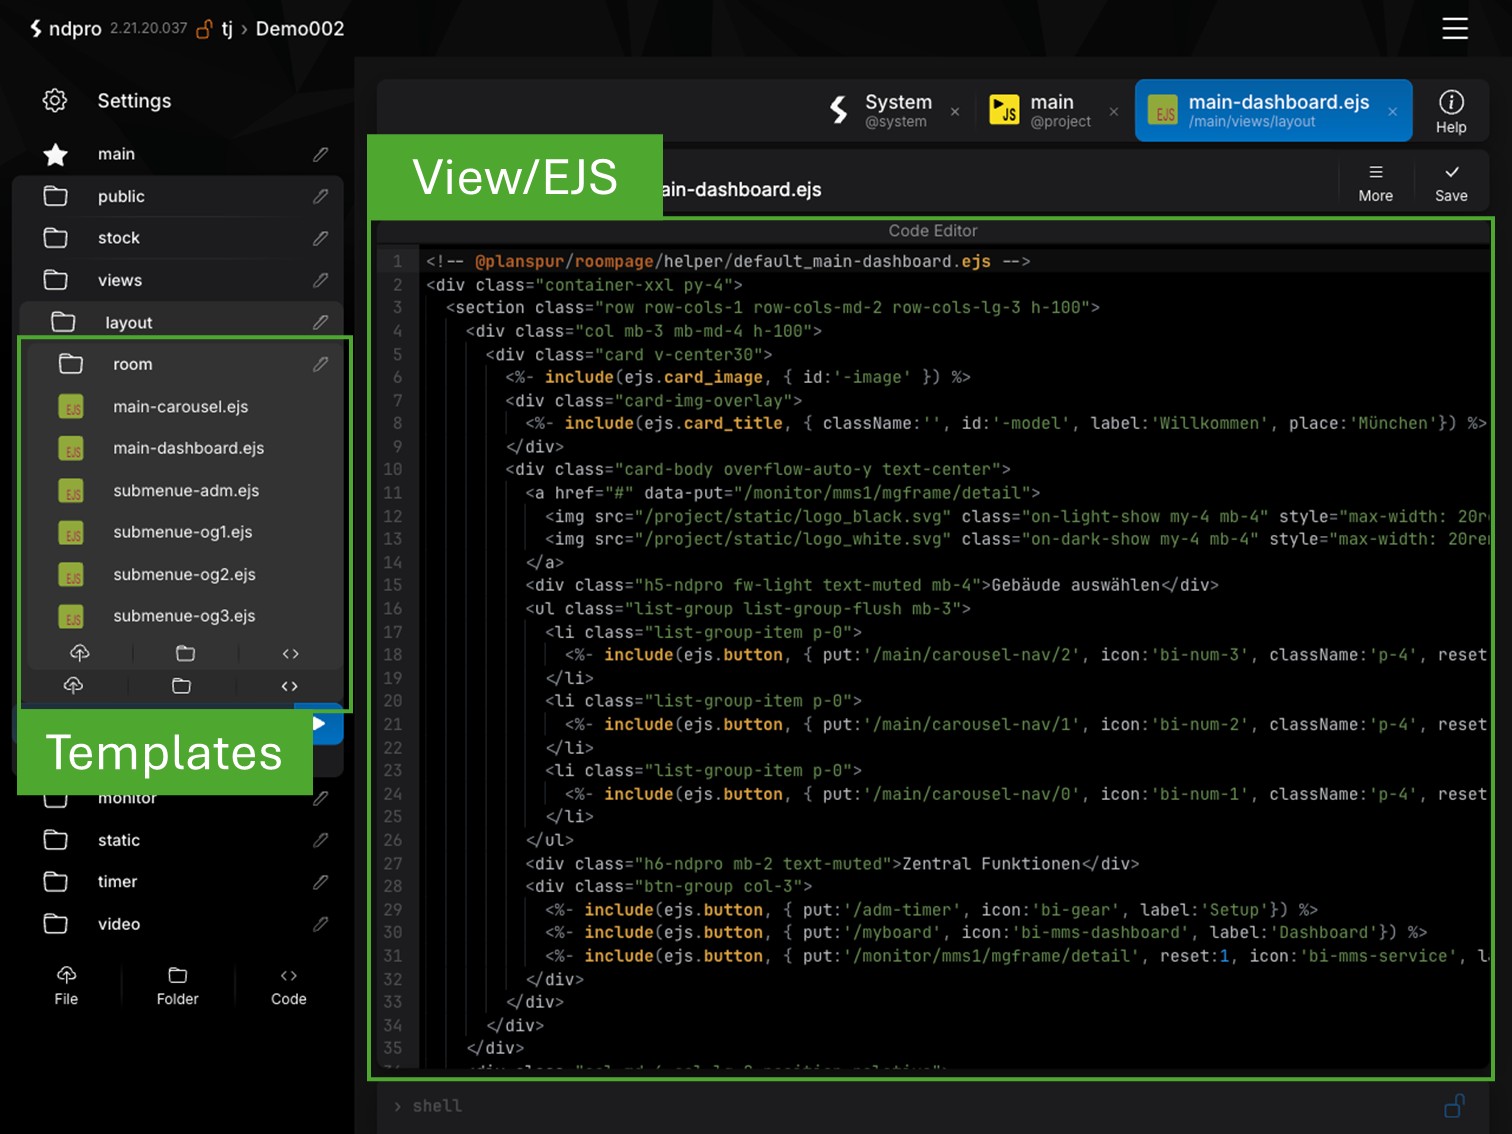Collapse the views folder

point(56,280)
